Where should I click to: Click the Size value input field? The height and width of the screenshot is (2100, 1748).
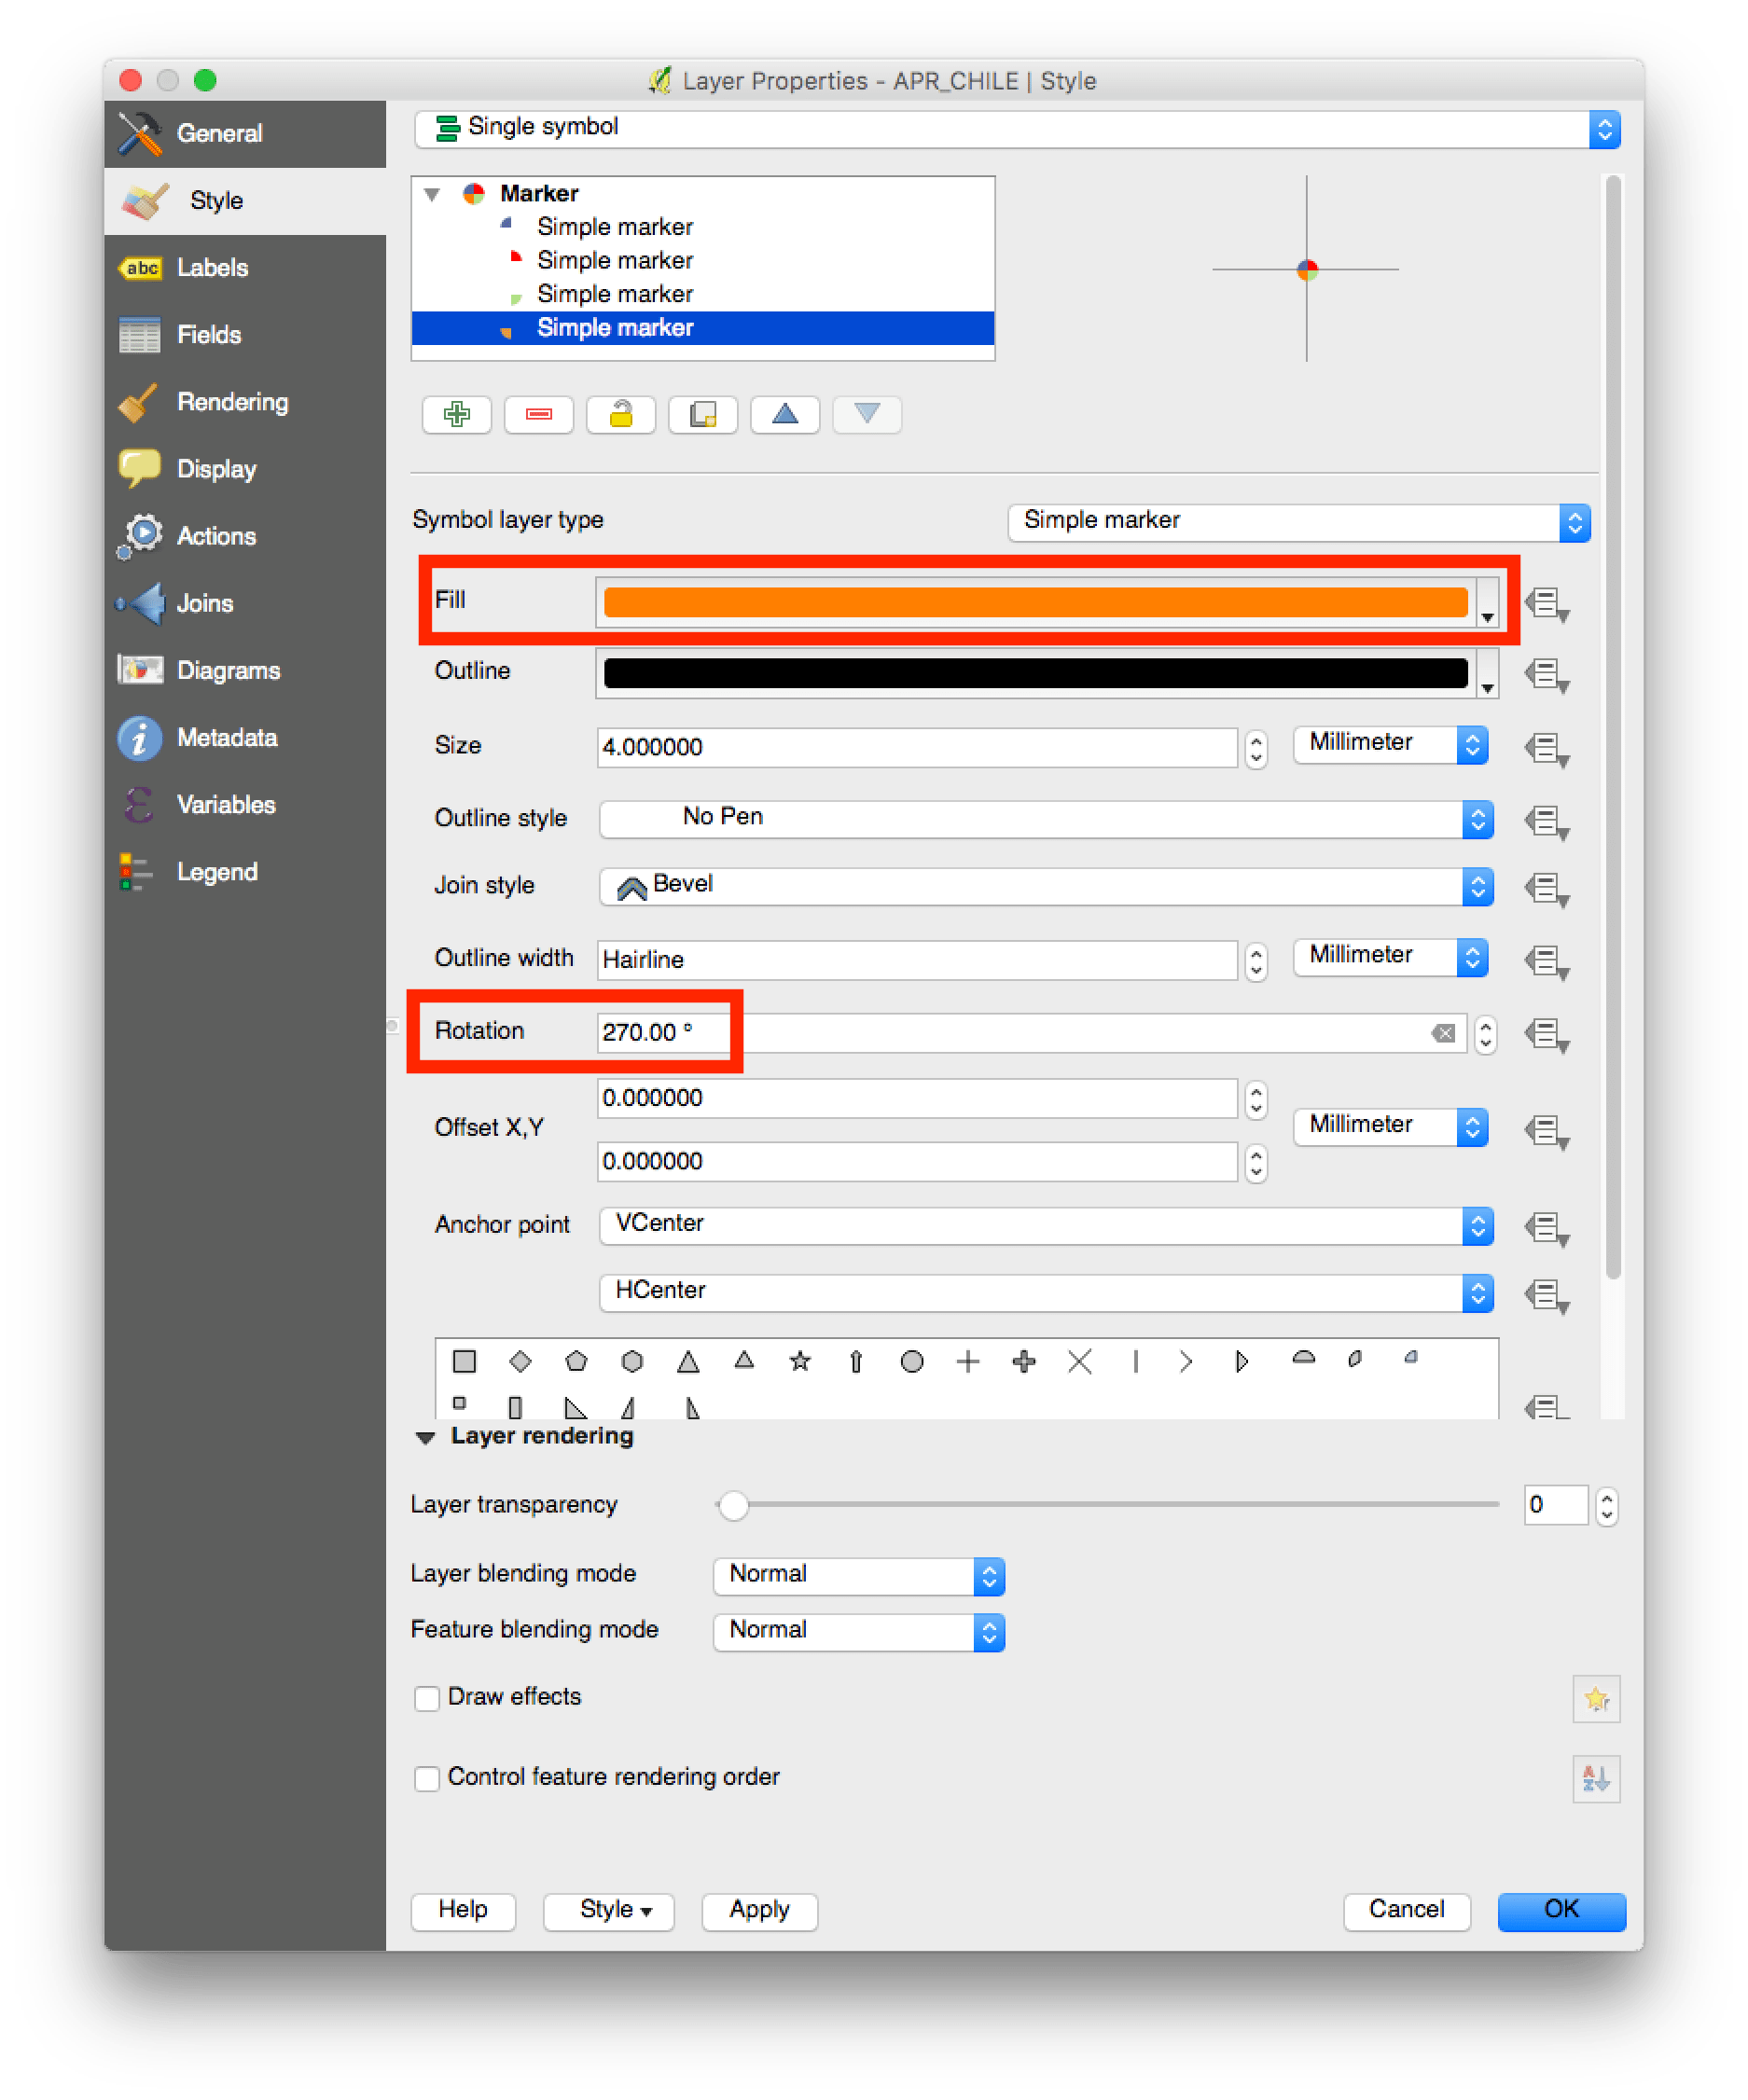[x=917, y=747]
